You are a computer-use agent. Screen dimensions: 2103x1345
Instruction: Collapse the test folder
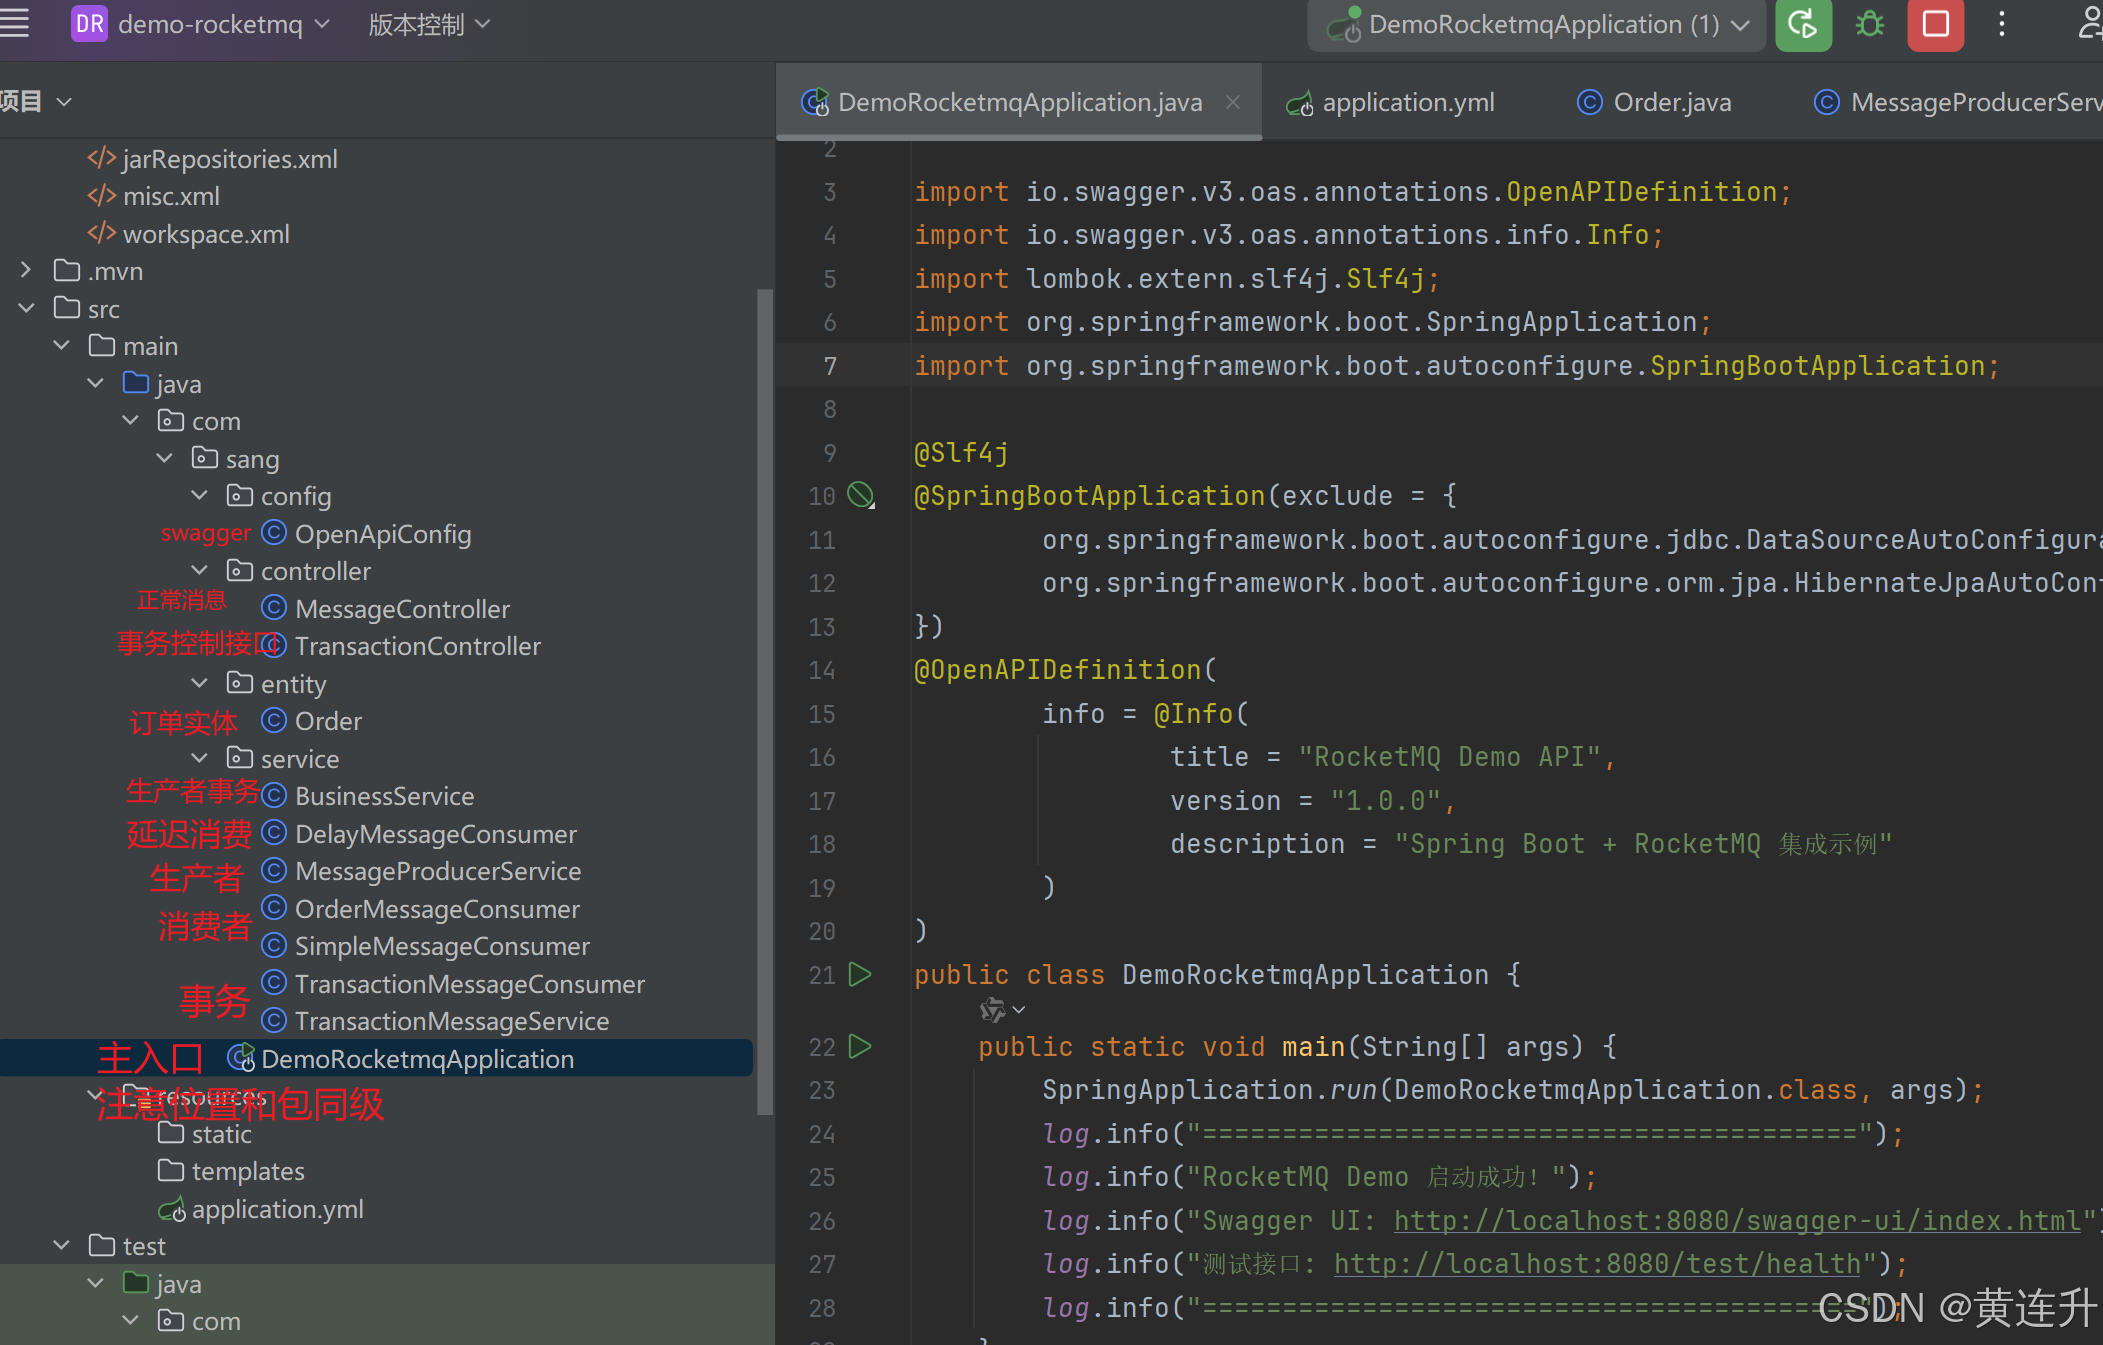click(61, 1245)
